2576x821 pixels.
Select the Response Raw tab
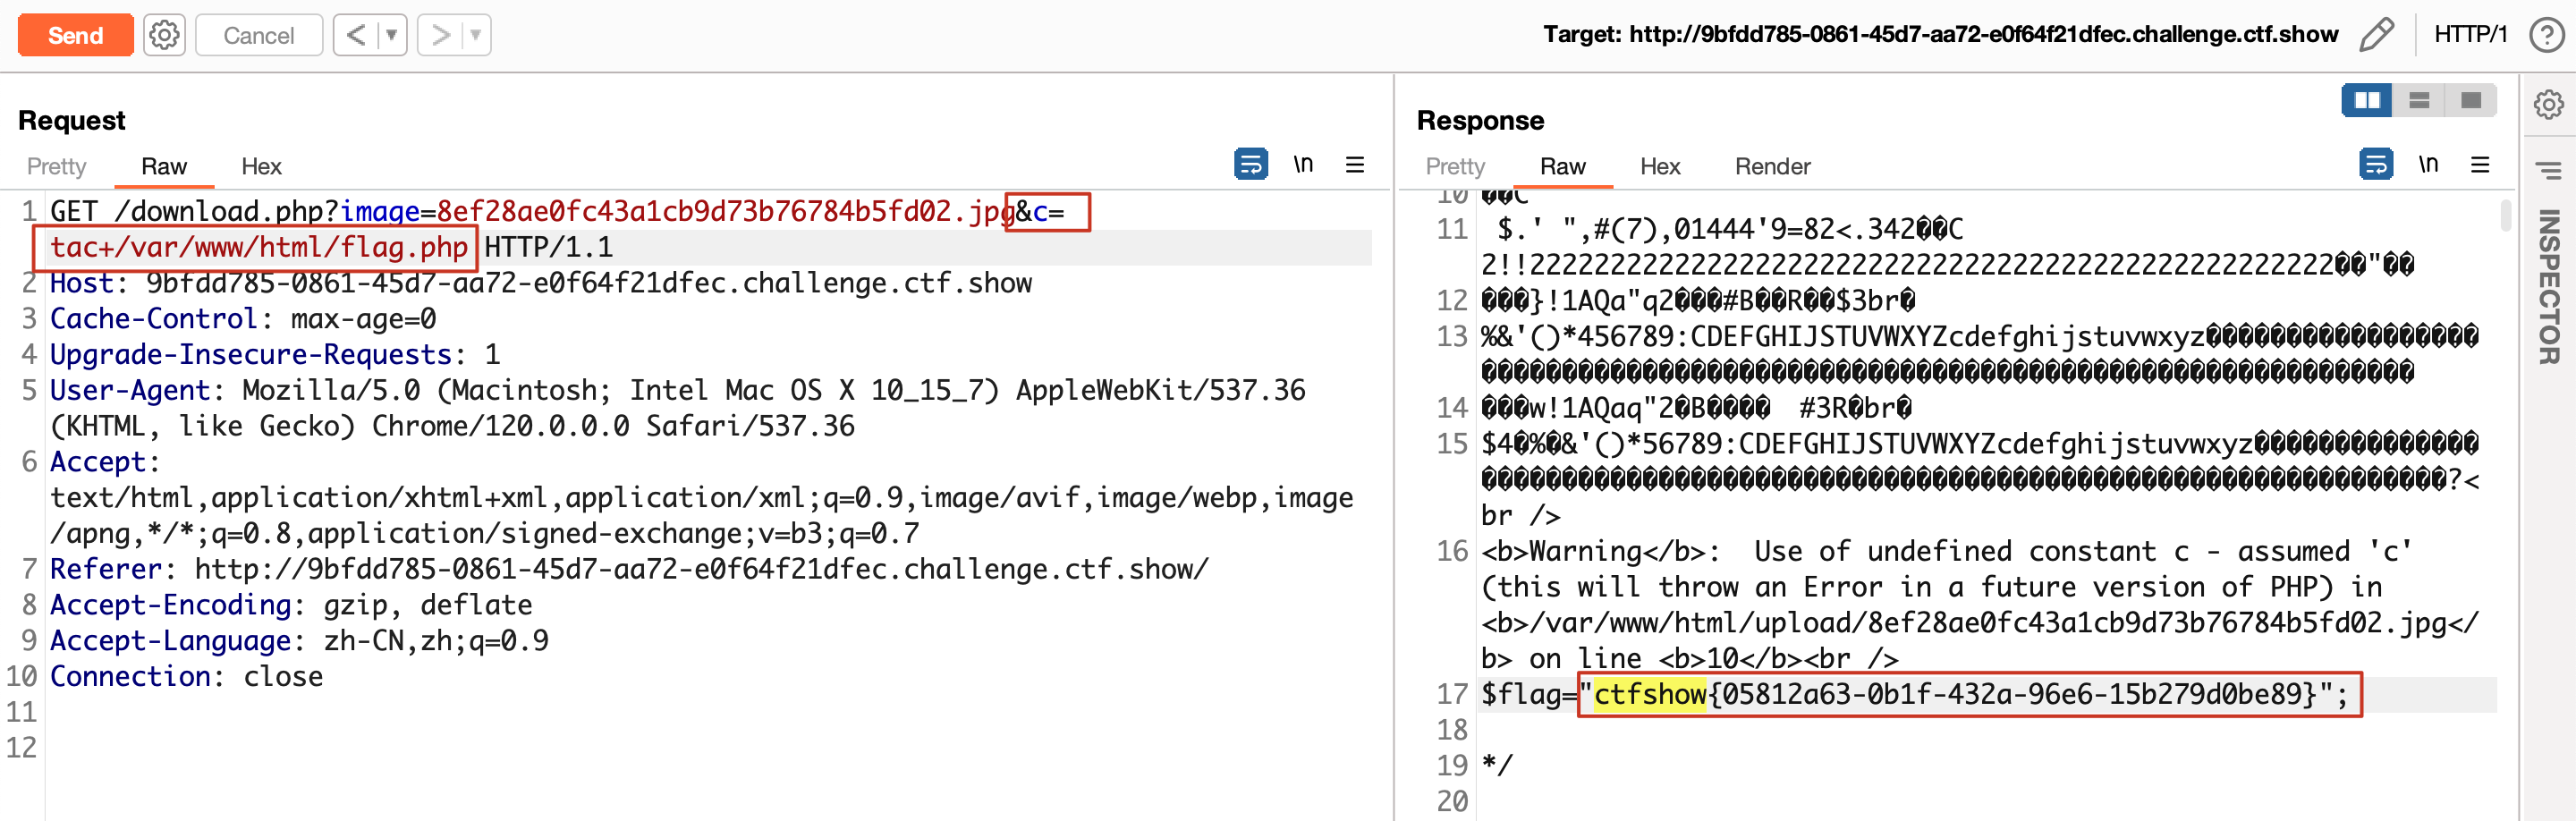point(1562,166)
